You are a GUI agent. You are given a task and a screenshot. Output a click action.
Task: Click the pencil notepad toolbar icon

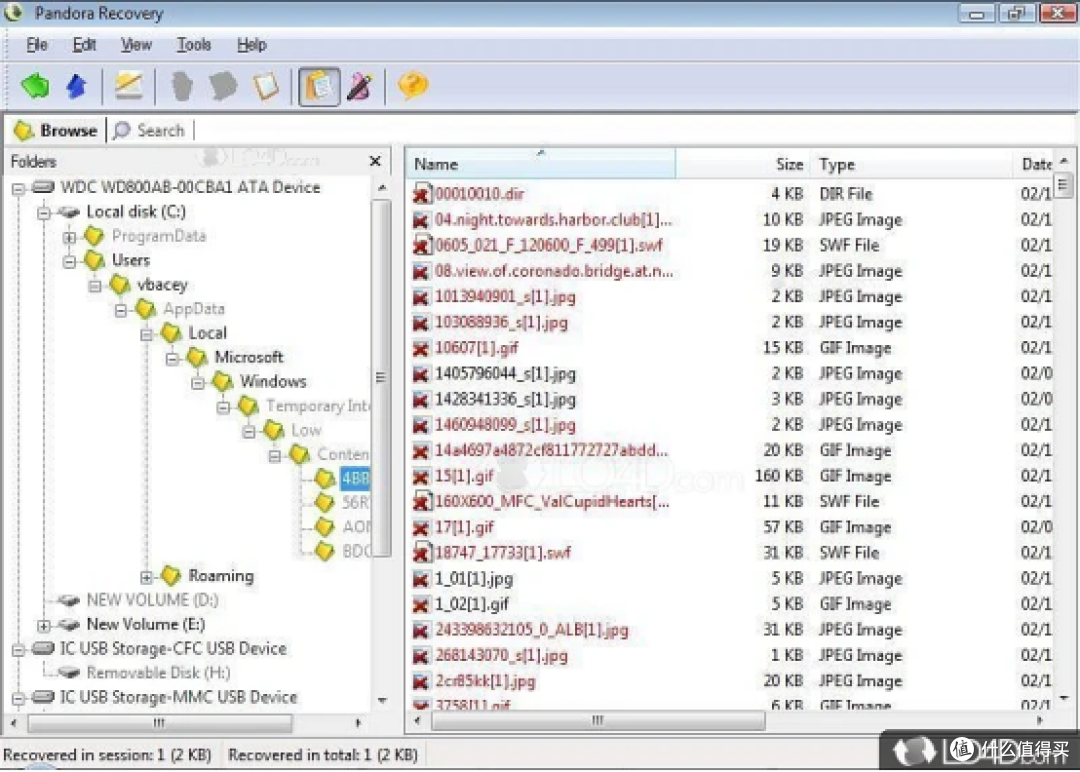[129, 85]
